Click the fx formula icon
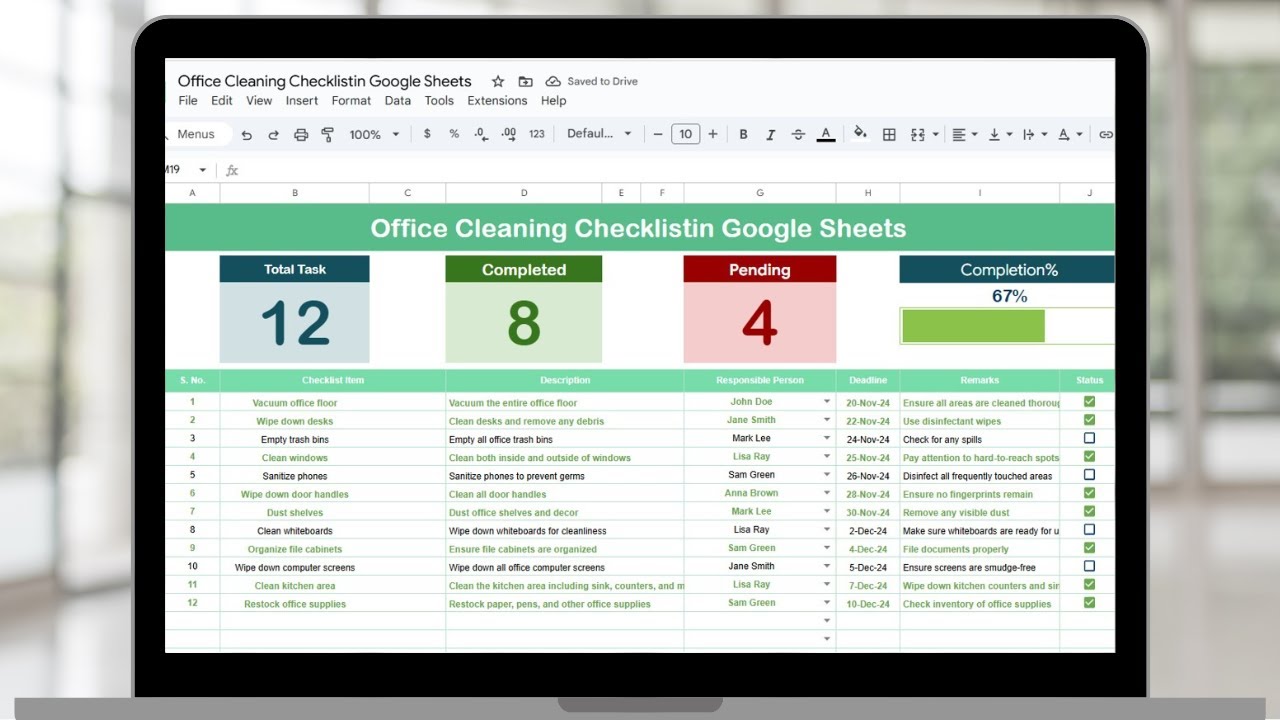Screen dimensions: 1280x720 tap(232, 170)
